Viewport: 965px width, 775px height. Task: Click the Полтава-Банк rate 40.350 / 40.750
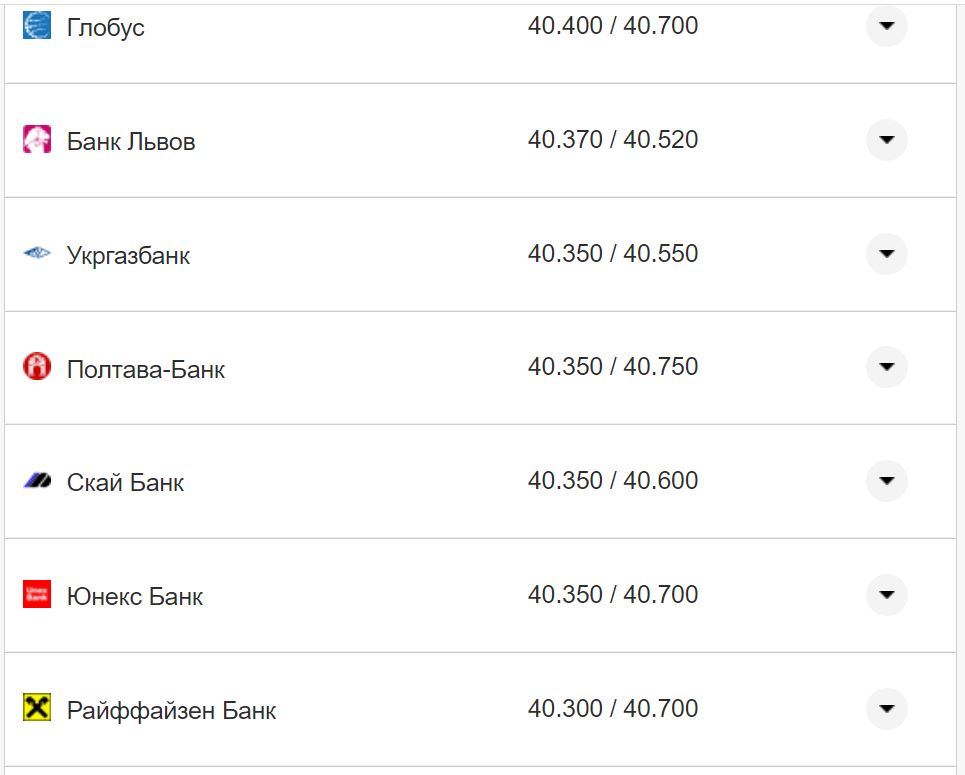tap(612, 367)
